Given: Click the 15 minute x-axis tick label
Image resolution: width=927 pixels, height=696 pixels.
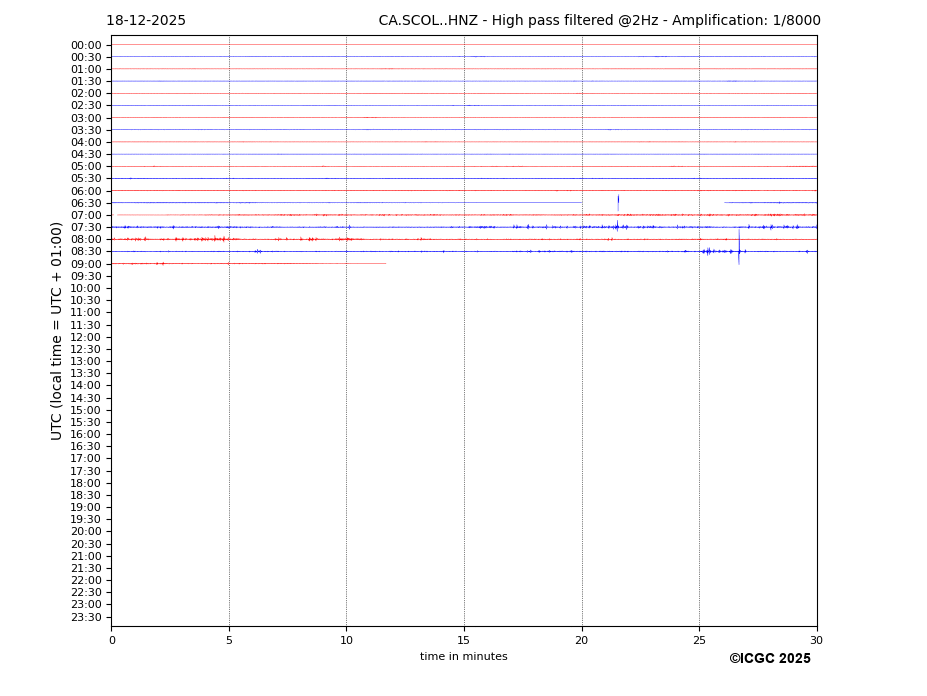Looking at the screenshot, I should (x=464, y=640).
